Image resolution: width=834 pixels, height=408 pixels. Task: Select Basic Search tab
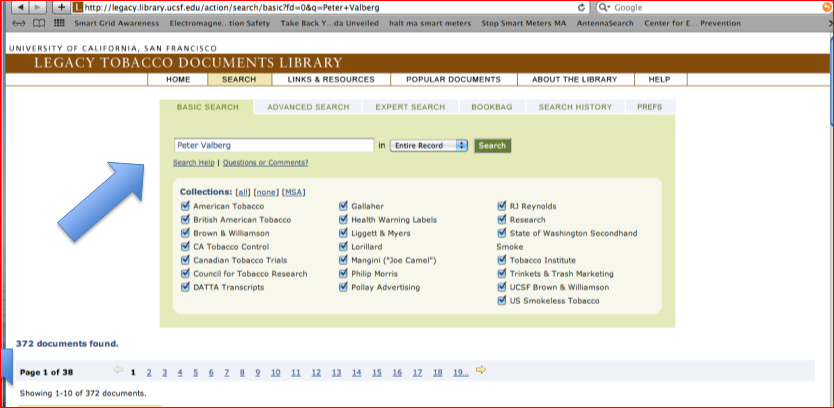207,107
